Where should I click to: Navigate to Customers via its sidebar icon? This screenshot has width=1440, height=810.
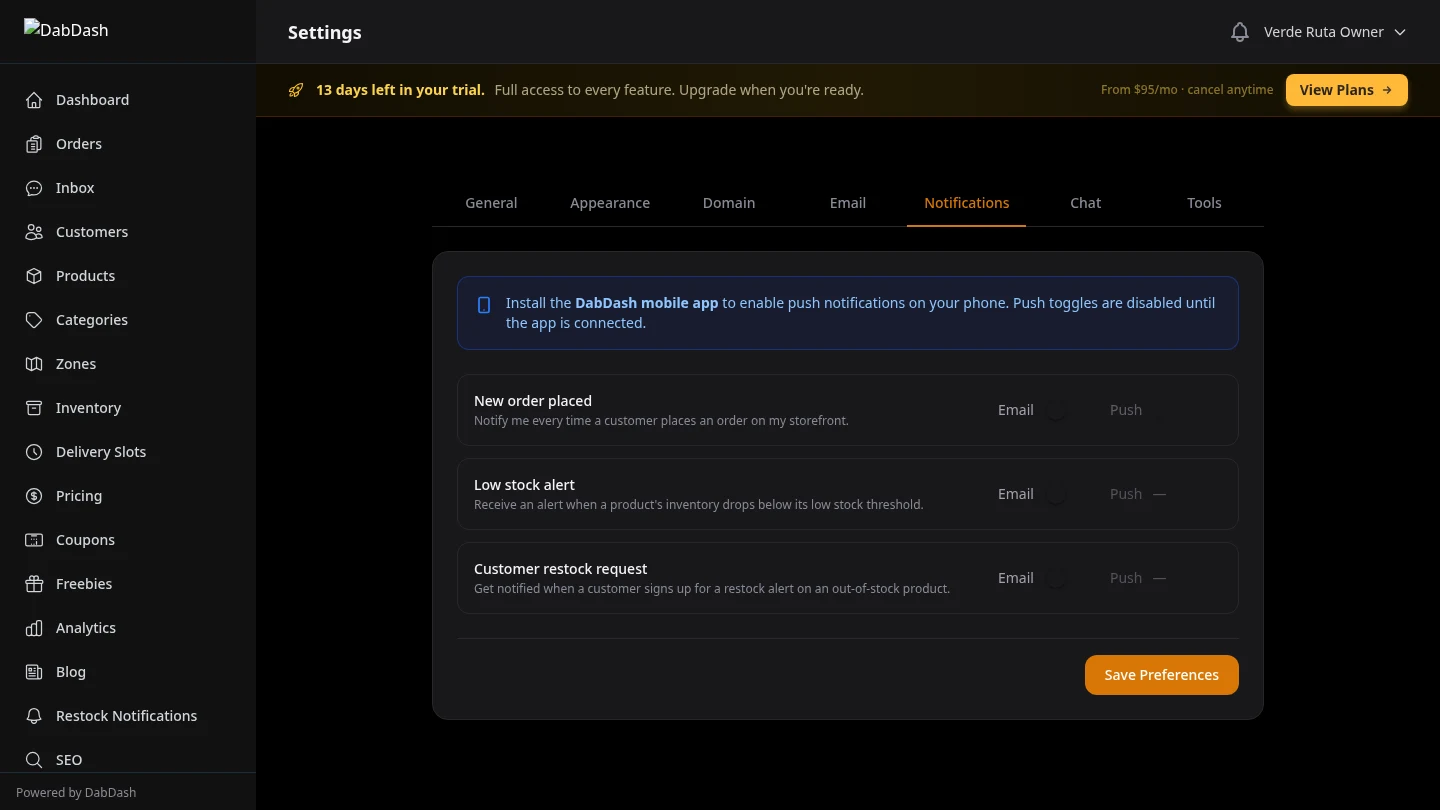coord(33,231)
